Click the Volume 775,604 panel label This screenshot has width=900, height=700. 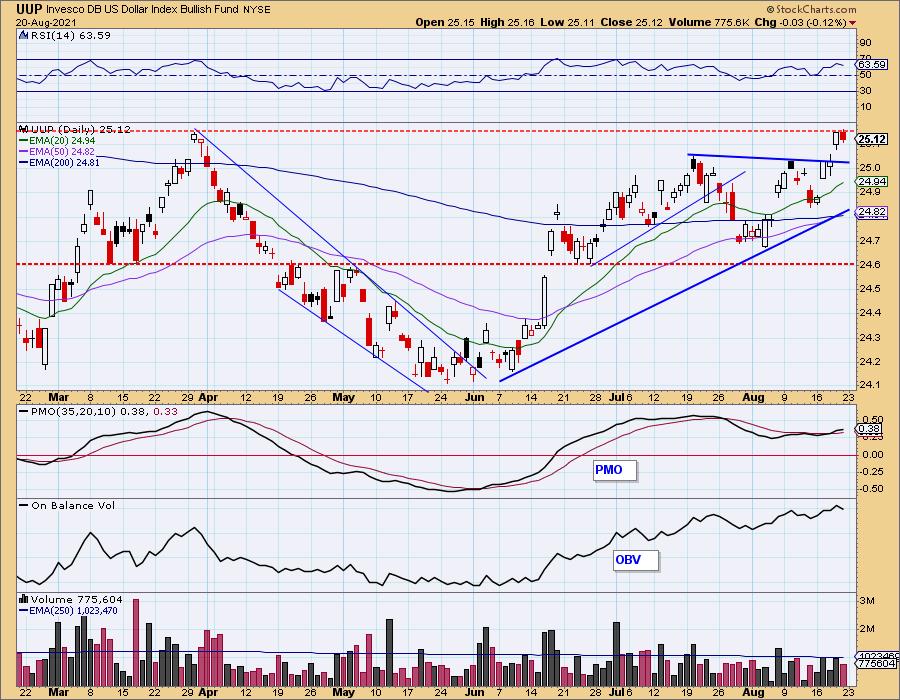point(76,600)
